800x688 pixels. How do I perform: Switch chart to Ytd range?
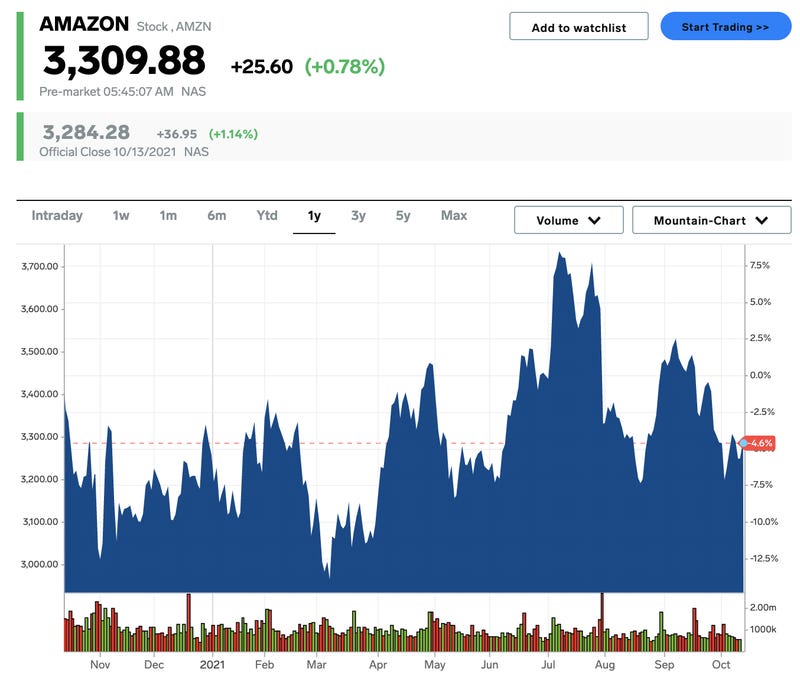click(x=267, y=216)
